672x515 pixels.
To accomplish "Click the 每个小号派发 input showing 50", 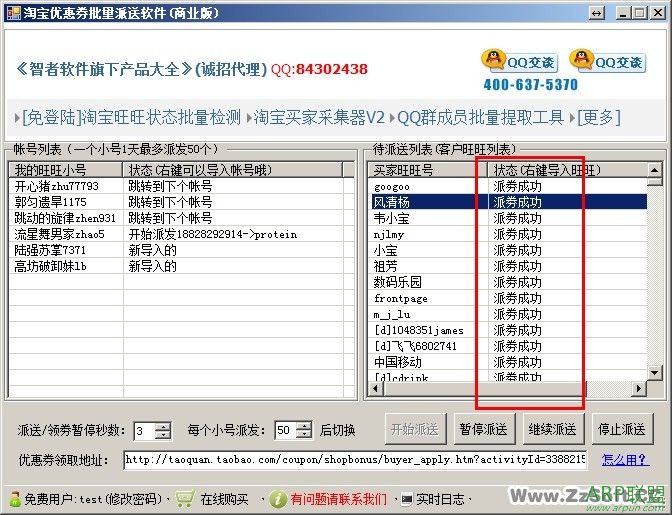I will [285, 430].
